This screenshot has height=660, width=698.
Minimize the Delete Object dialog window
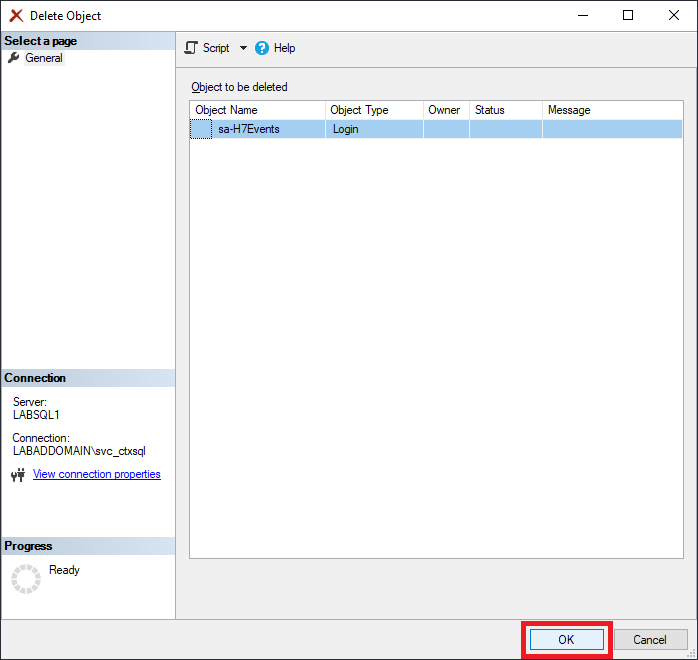click(582, 16)
